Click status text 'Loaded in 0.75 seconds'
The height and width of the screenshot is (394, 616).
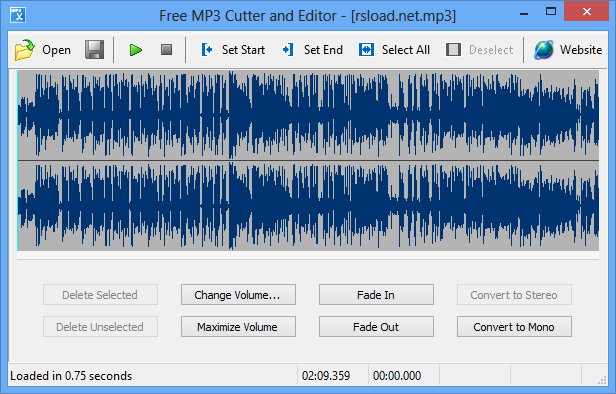point(71,376)
